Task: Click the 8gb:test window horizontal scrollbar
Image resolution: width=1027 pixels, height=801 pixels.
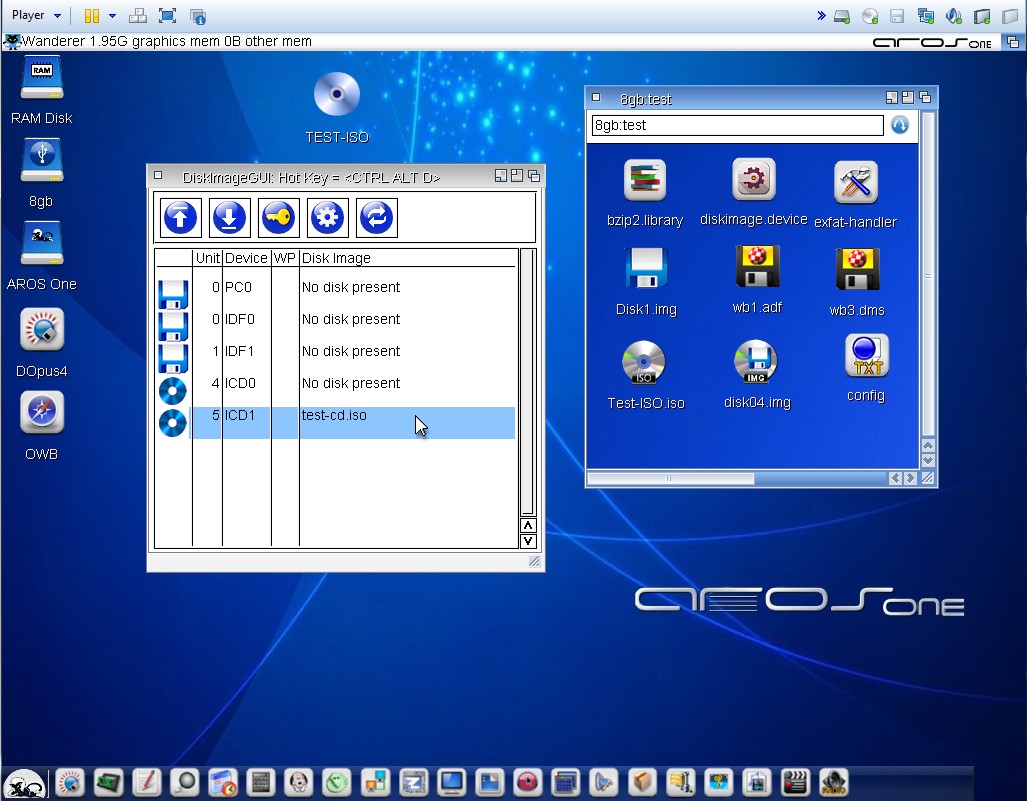Action: tap(670, 479)
